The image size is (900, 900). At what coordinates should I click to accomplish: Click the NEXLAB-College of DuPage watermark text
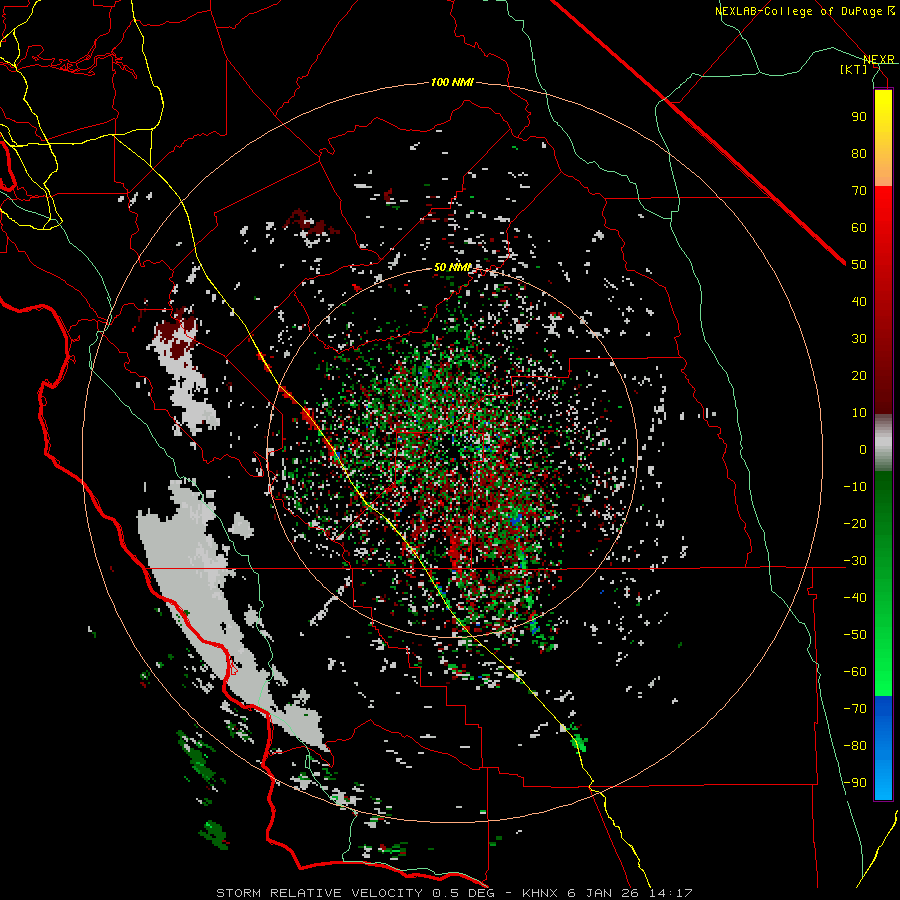coord(798,11)
